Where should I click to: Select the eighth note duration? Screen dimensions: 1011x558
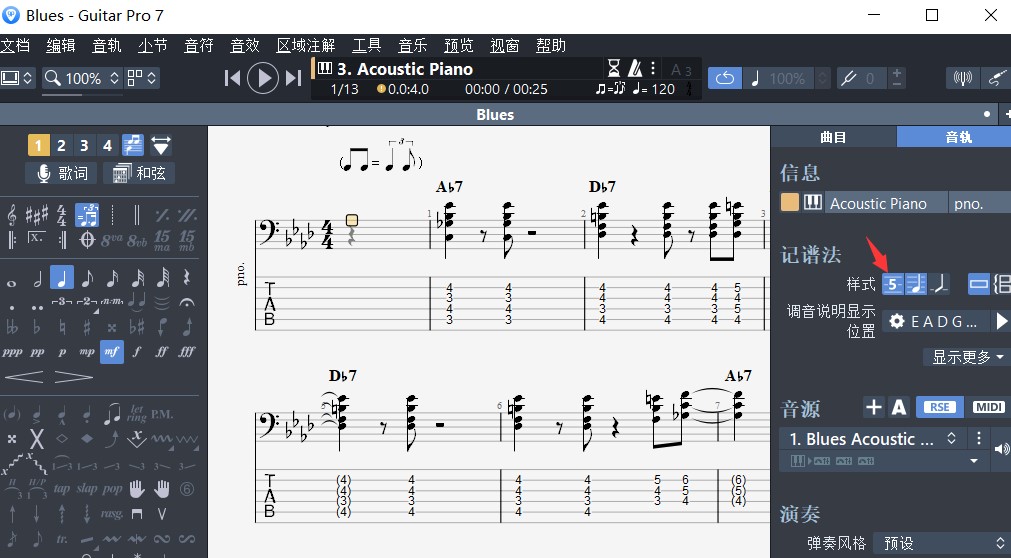(87, 279)
